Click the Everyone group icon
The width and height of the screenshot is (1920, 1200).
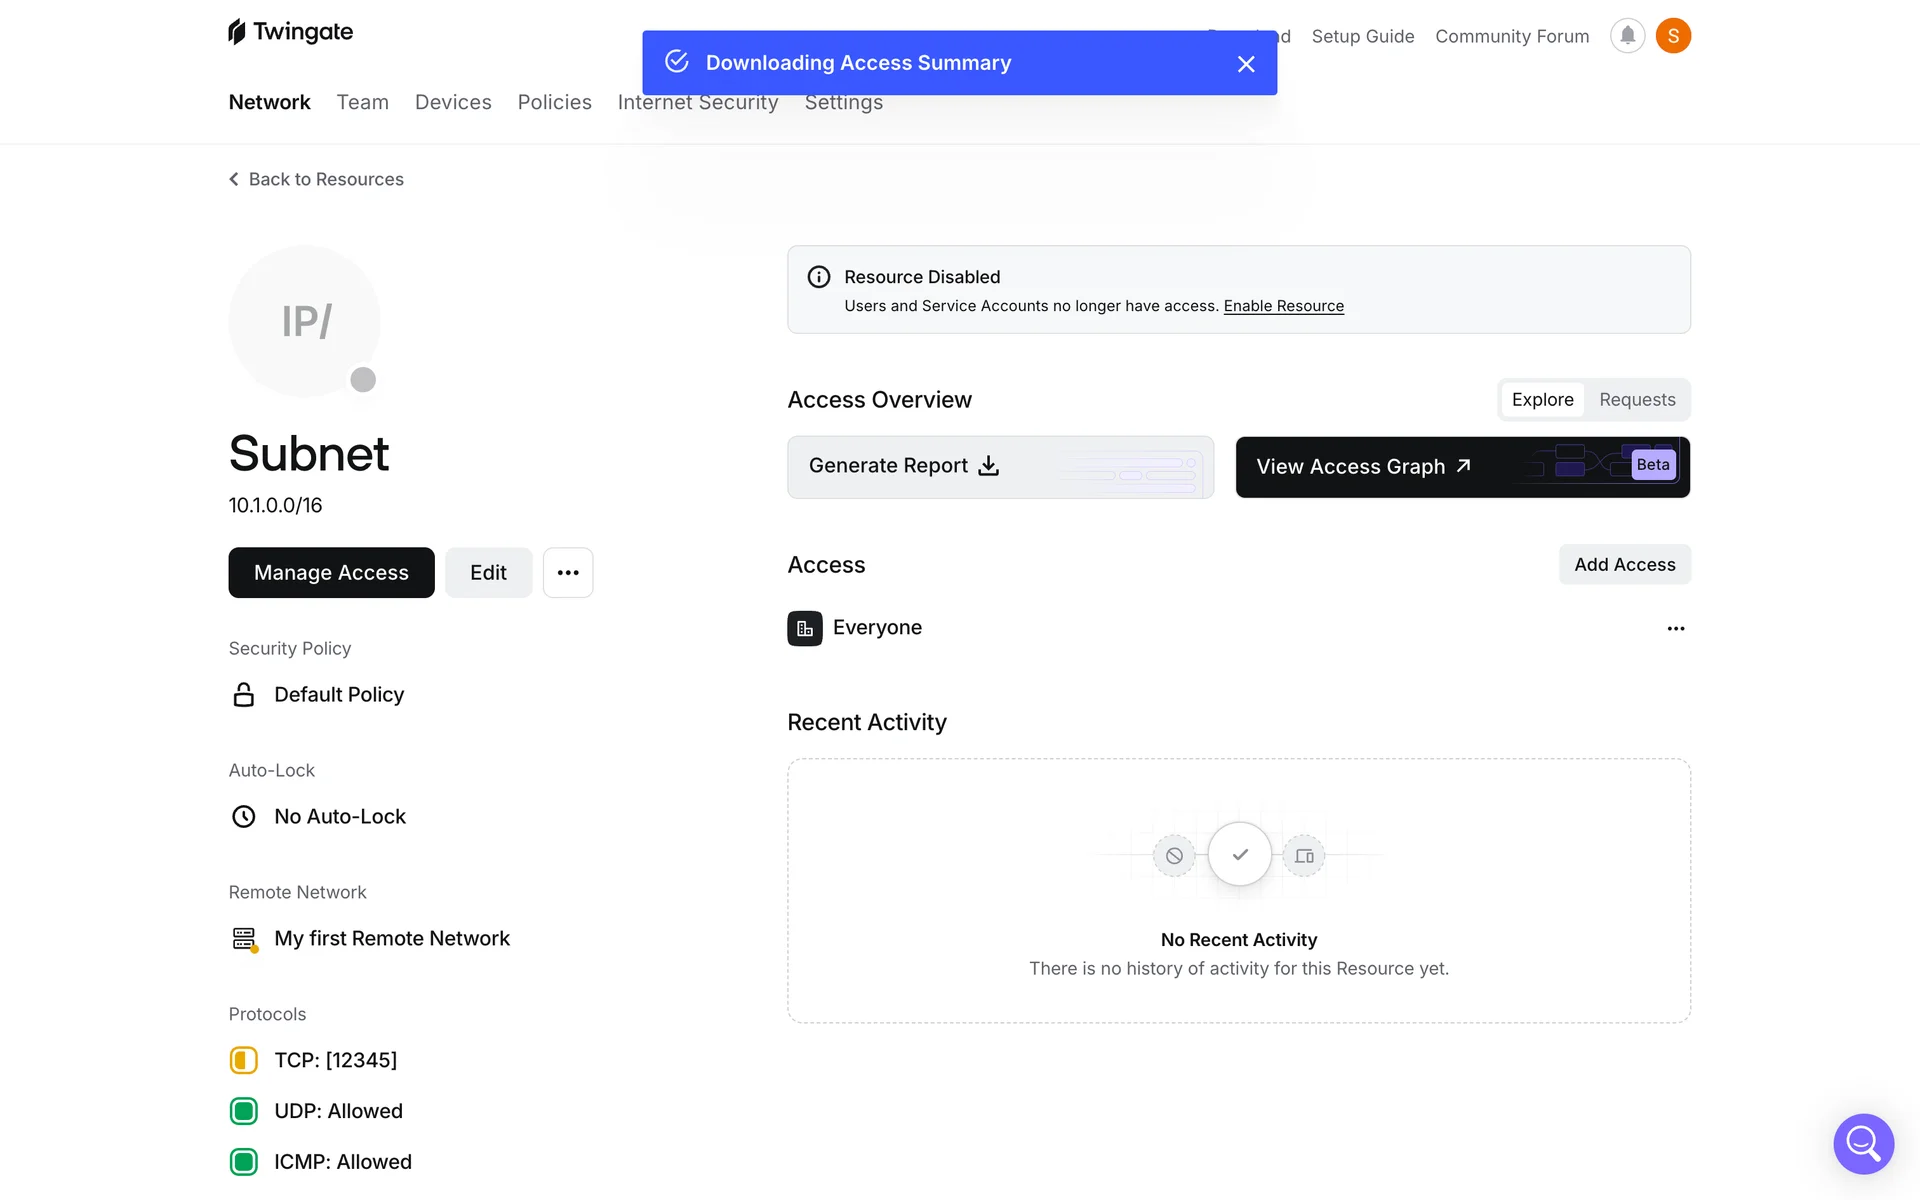tap(805, 628)
